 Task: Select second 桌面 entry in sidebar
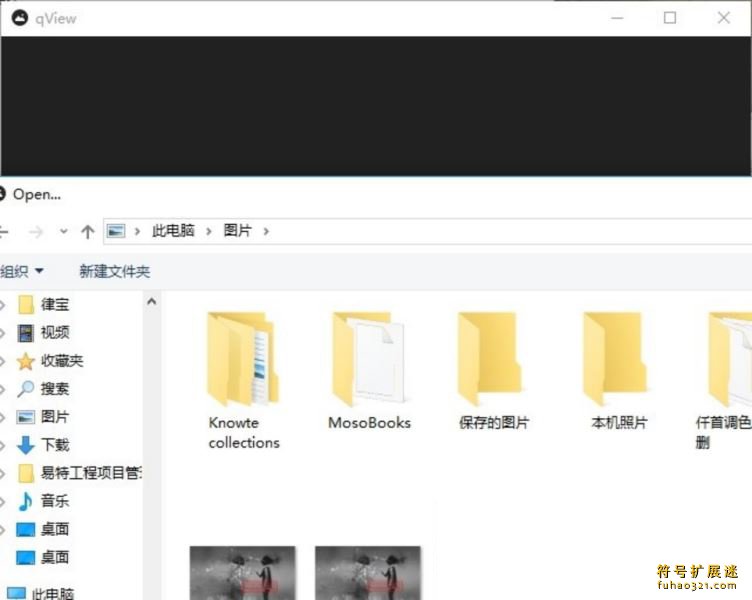55,557
